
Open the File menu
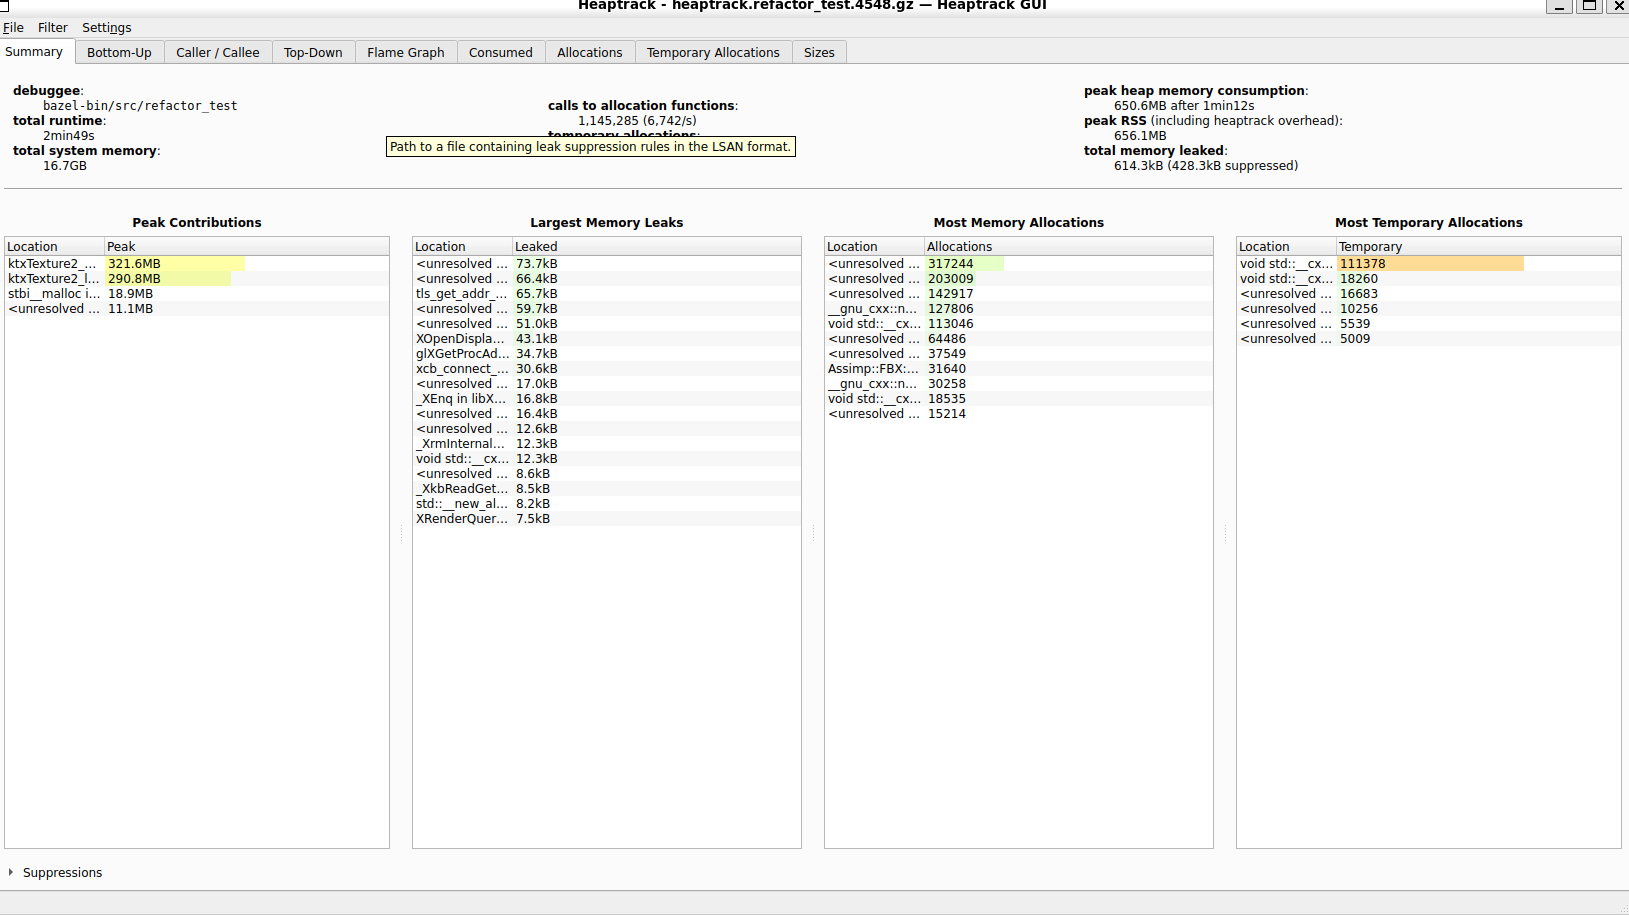coord(13,28)
